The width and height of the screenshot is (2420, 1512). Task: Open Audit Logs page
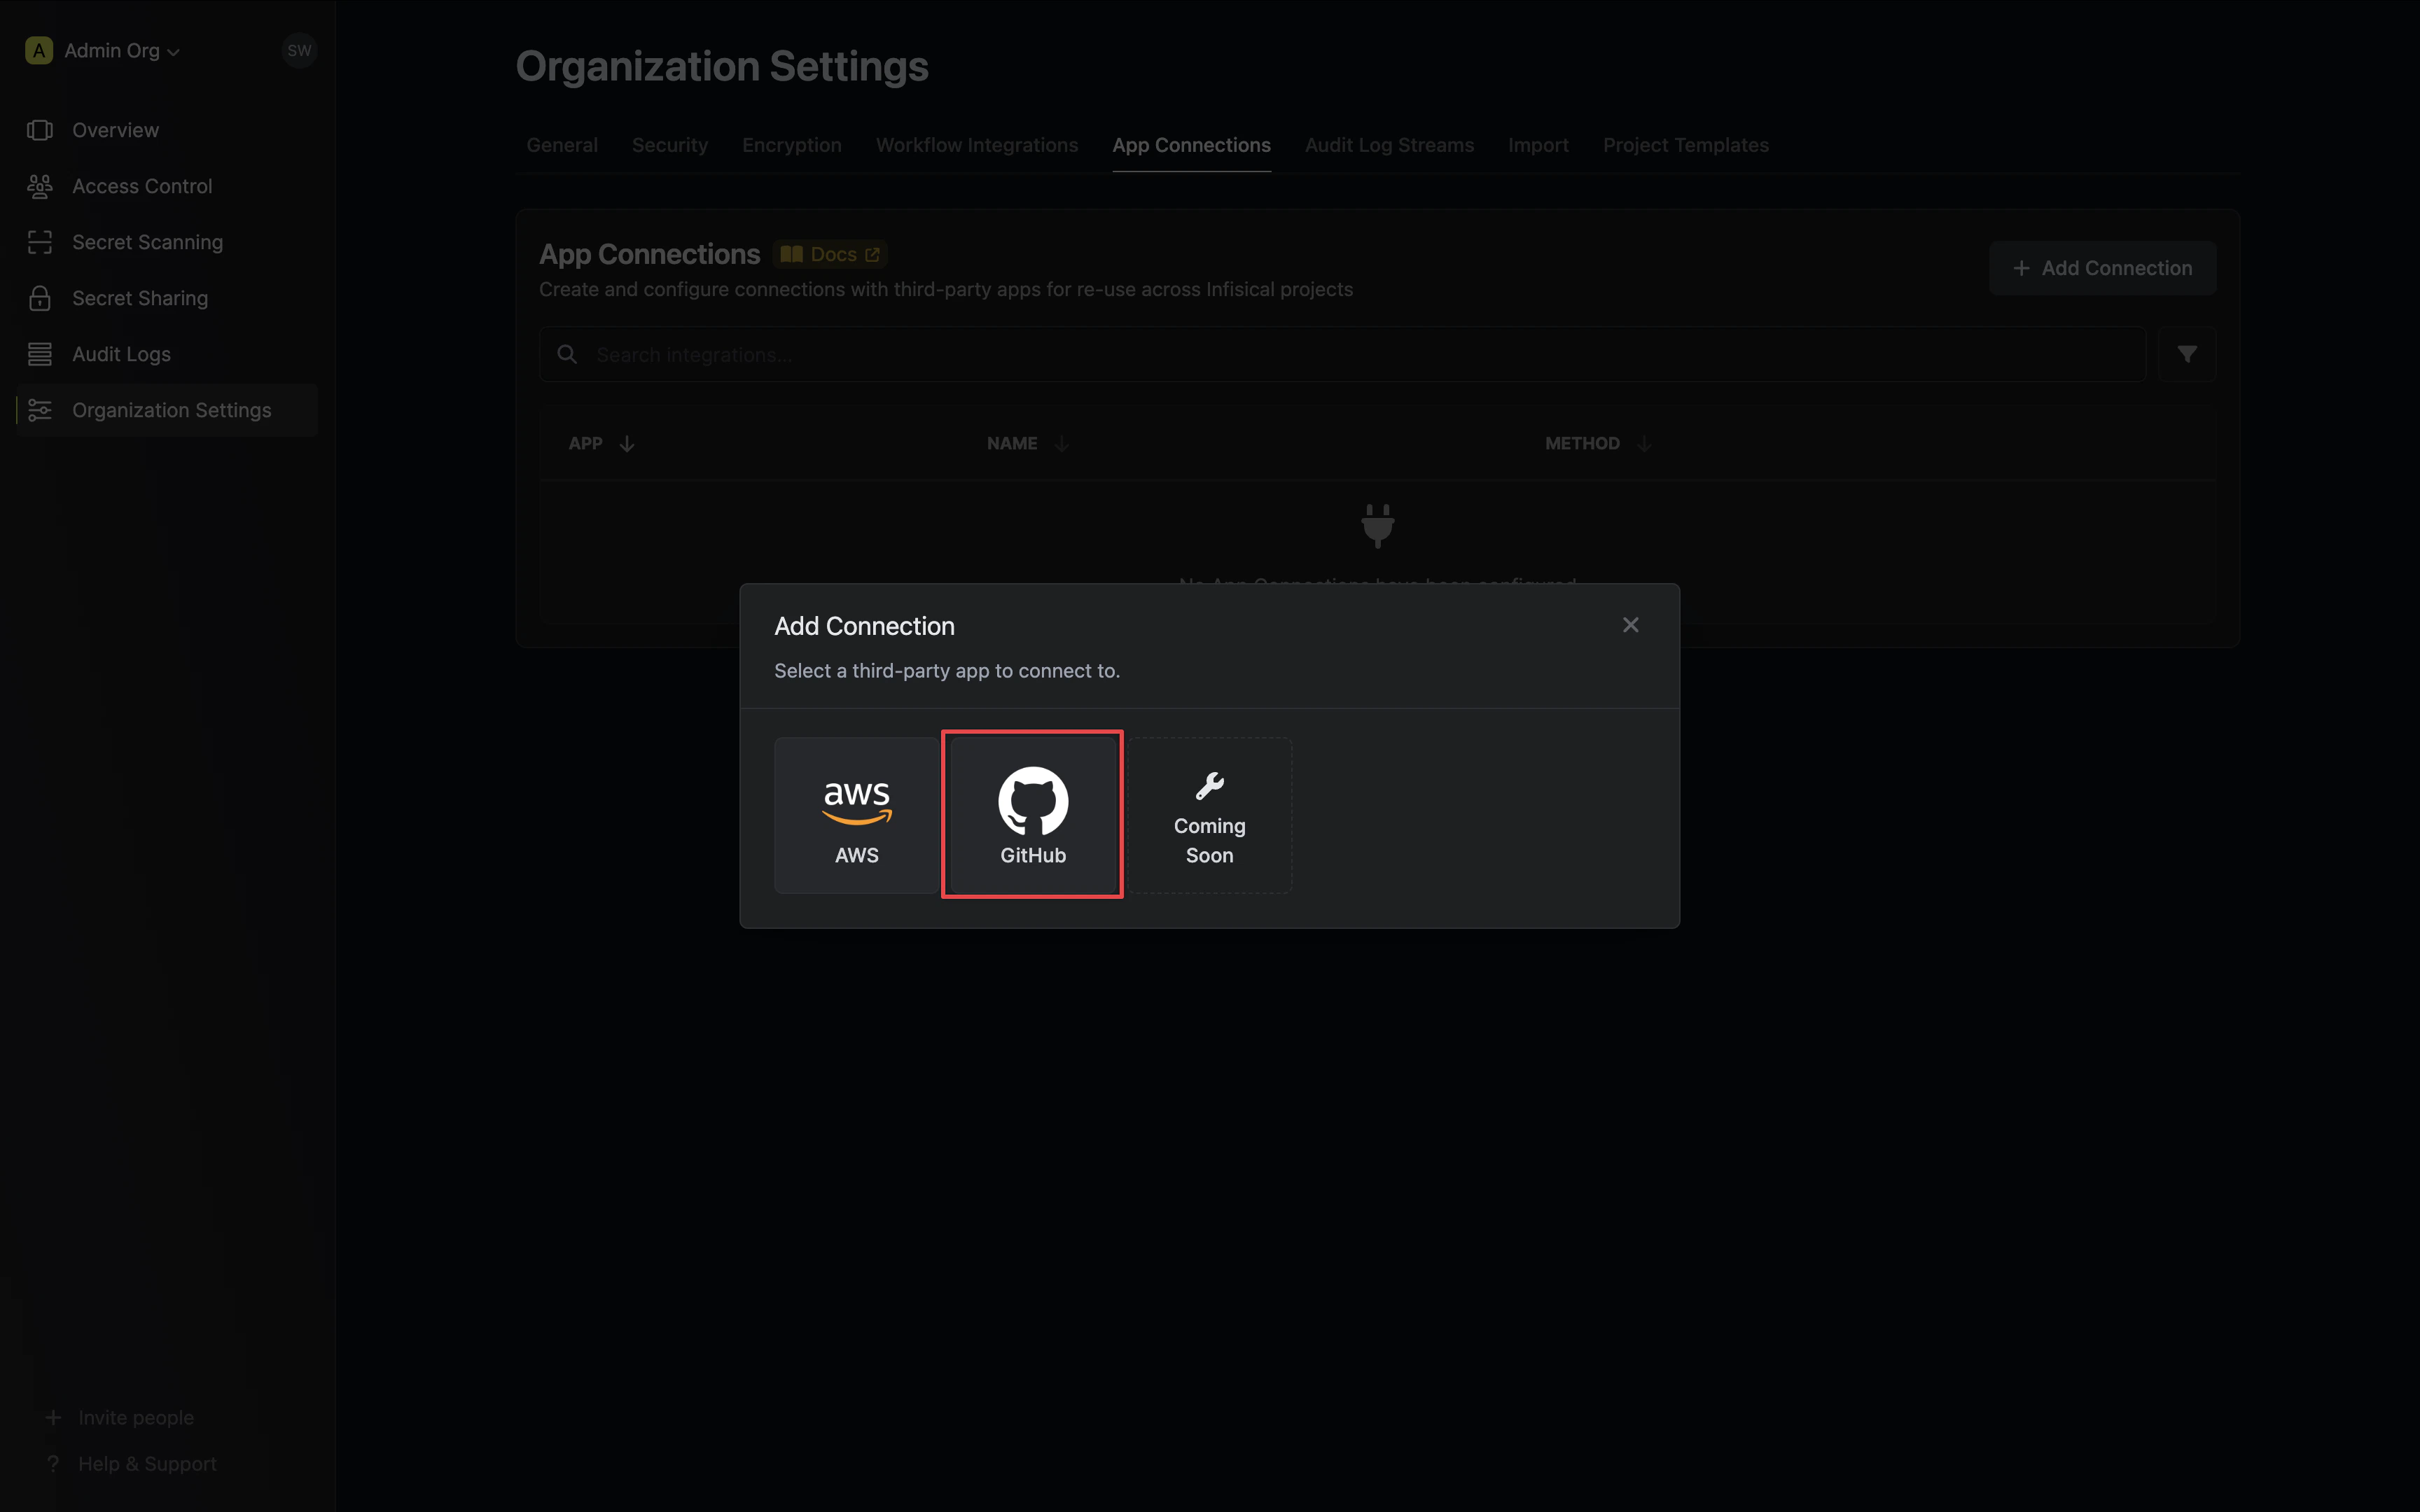[167, 354]
